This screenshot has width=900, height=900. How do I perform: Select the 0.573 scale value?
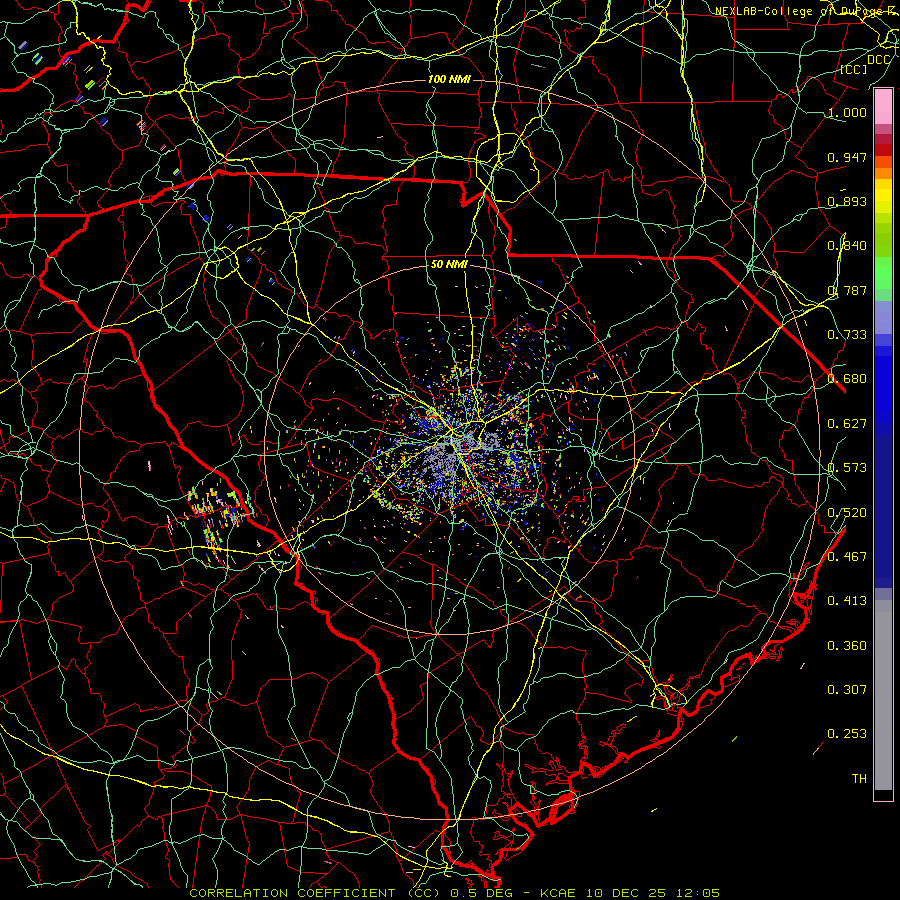pos(847,468)
